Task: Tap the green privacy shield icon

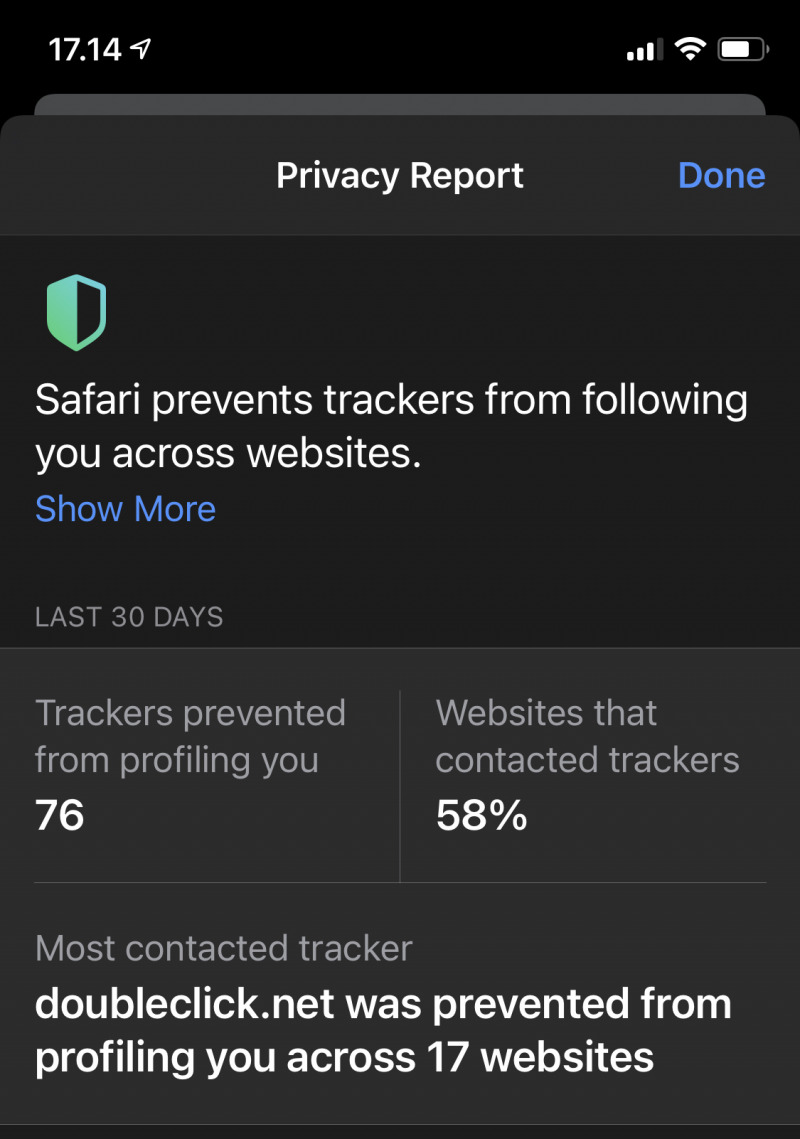Action: click(76, 313)
